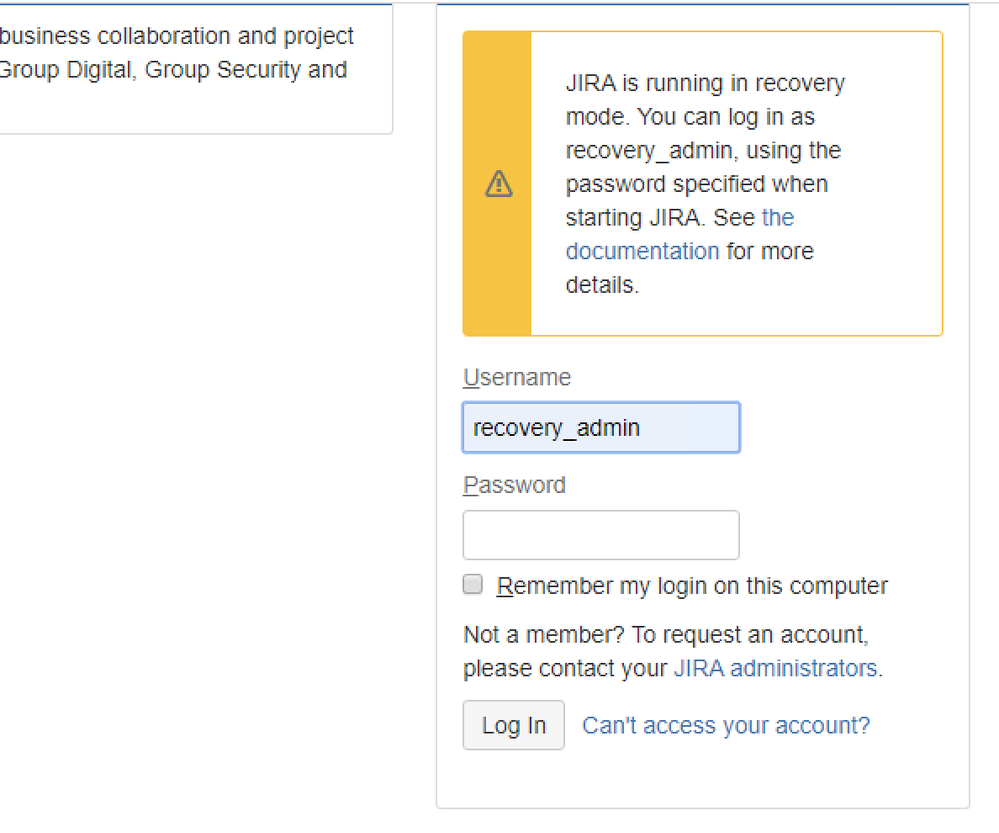This screenshot has width=999, height=833.
Task: Click the text 'business collaboration and project'
Action: click(176, 36)
